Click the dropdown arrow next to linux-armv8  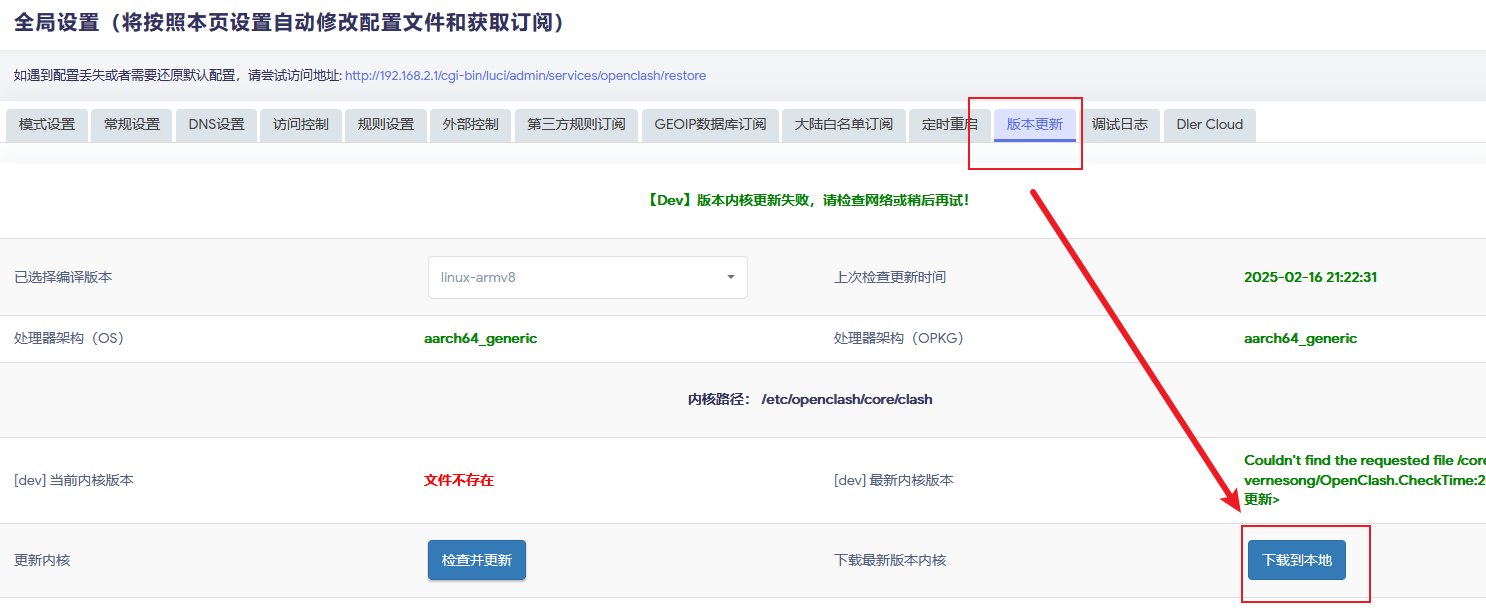point(730,277)
